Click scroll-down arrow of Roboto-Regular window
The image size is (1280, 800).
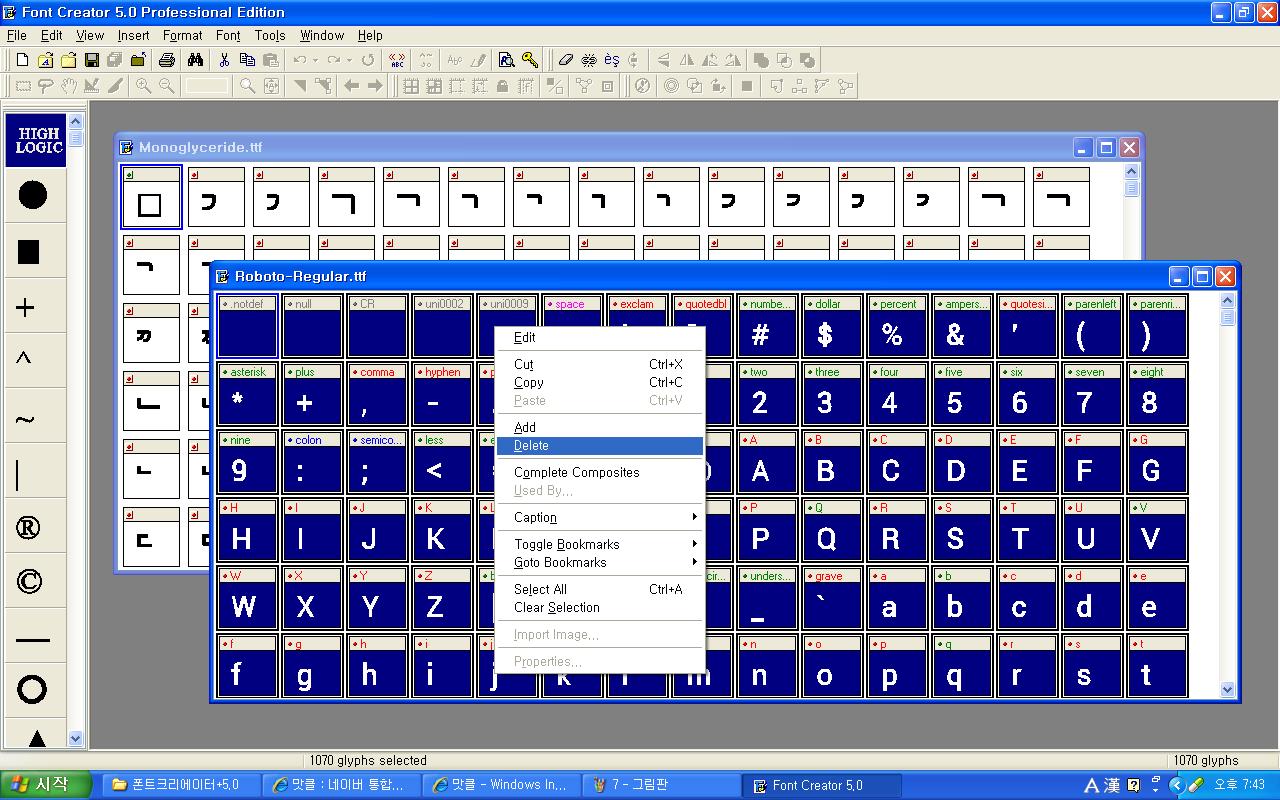click(1228, 689)
